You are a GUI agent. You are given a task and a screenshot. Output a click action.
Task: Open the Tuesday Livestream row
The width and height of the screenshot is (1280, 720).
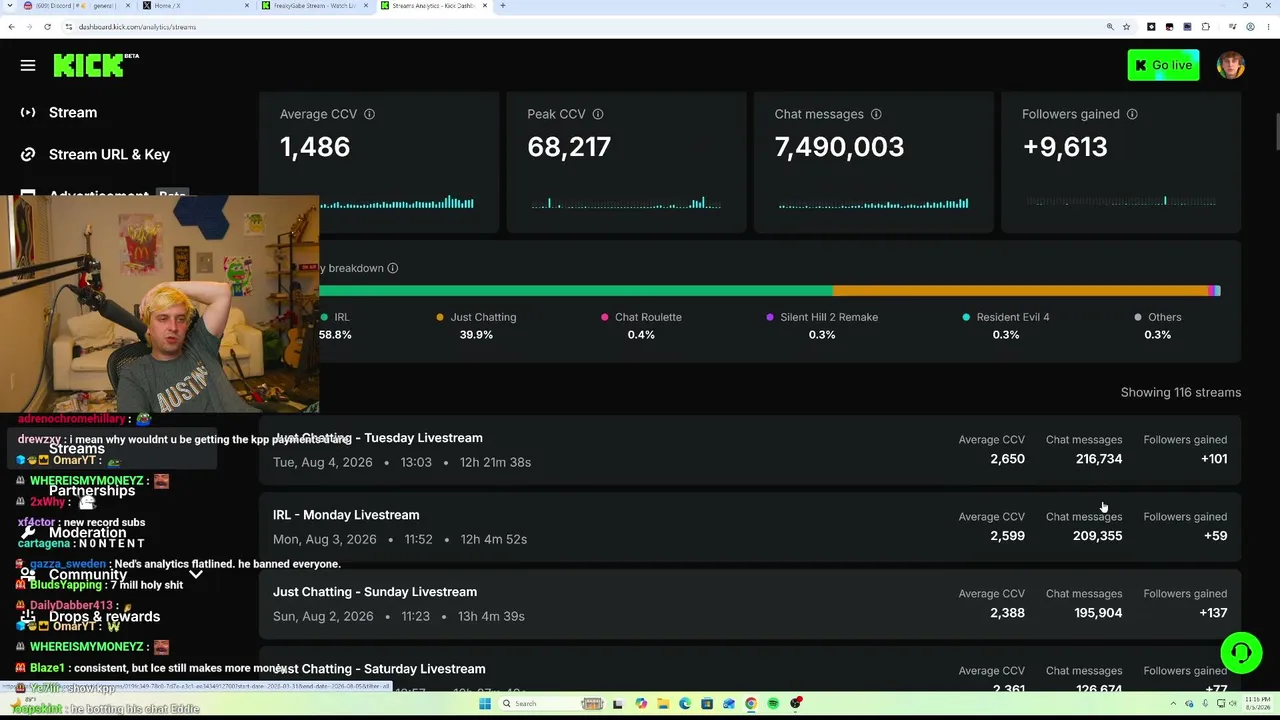click(x=750, y=450)
